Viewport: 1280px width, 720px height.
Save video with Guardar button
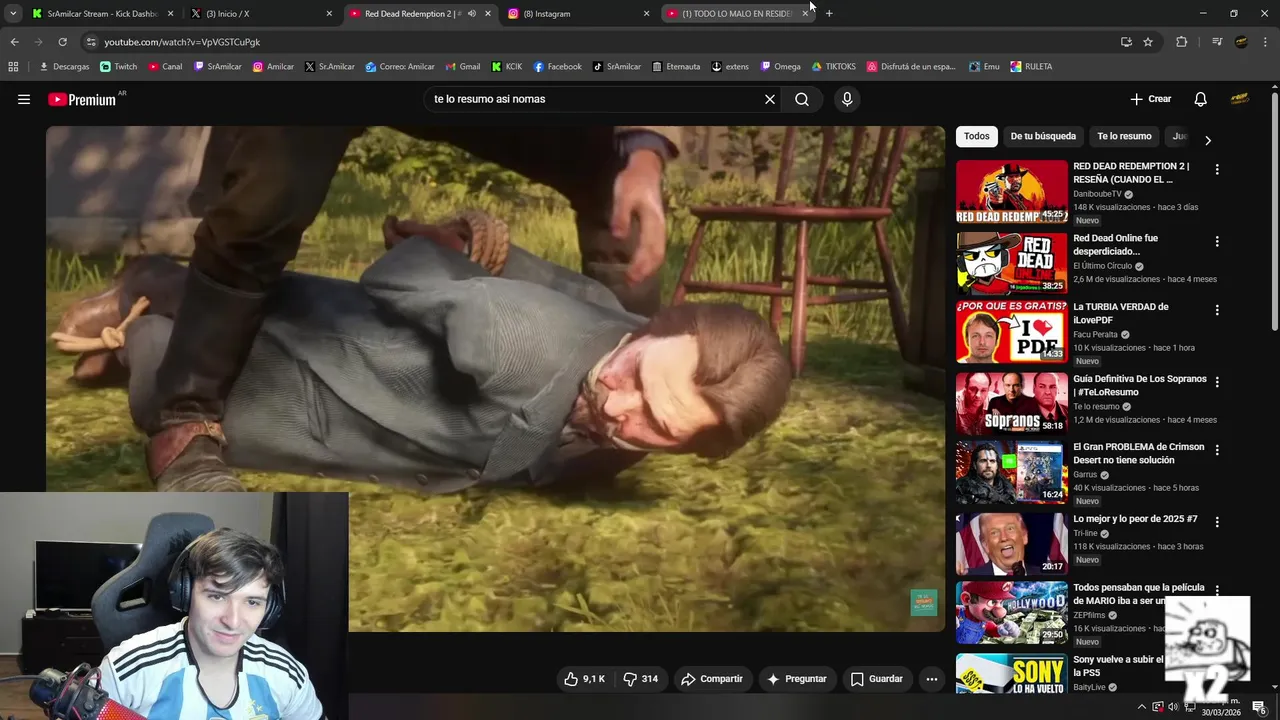[877, 679]
